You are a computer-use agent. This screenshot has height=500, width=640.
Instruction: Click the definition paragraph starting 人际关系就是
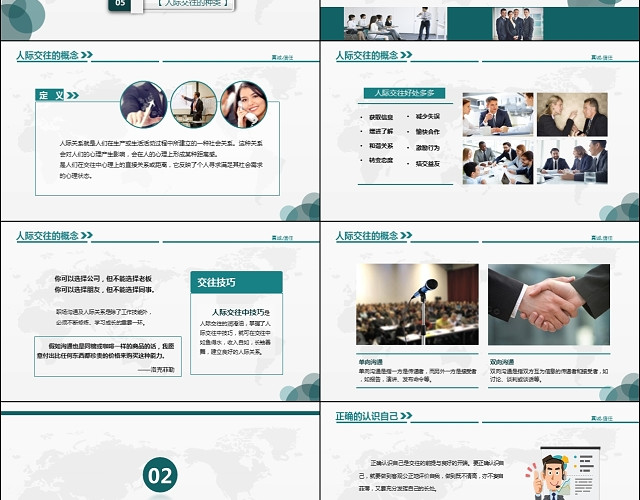click(161, 160)
